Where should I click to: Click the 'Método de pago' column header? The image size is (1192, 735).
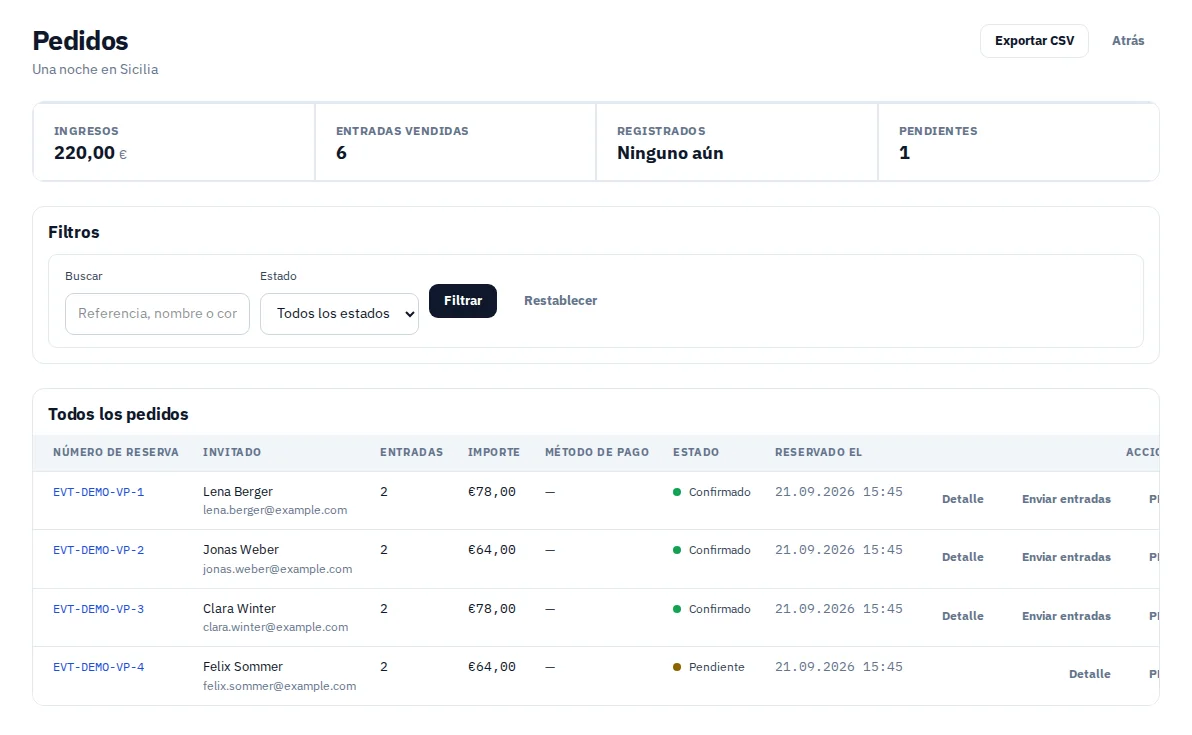597,452
